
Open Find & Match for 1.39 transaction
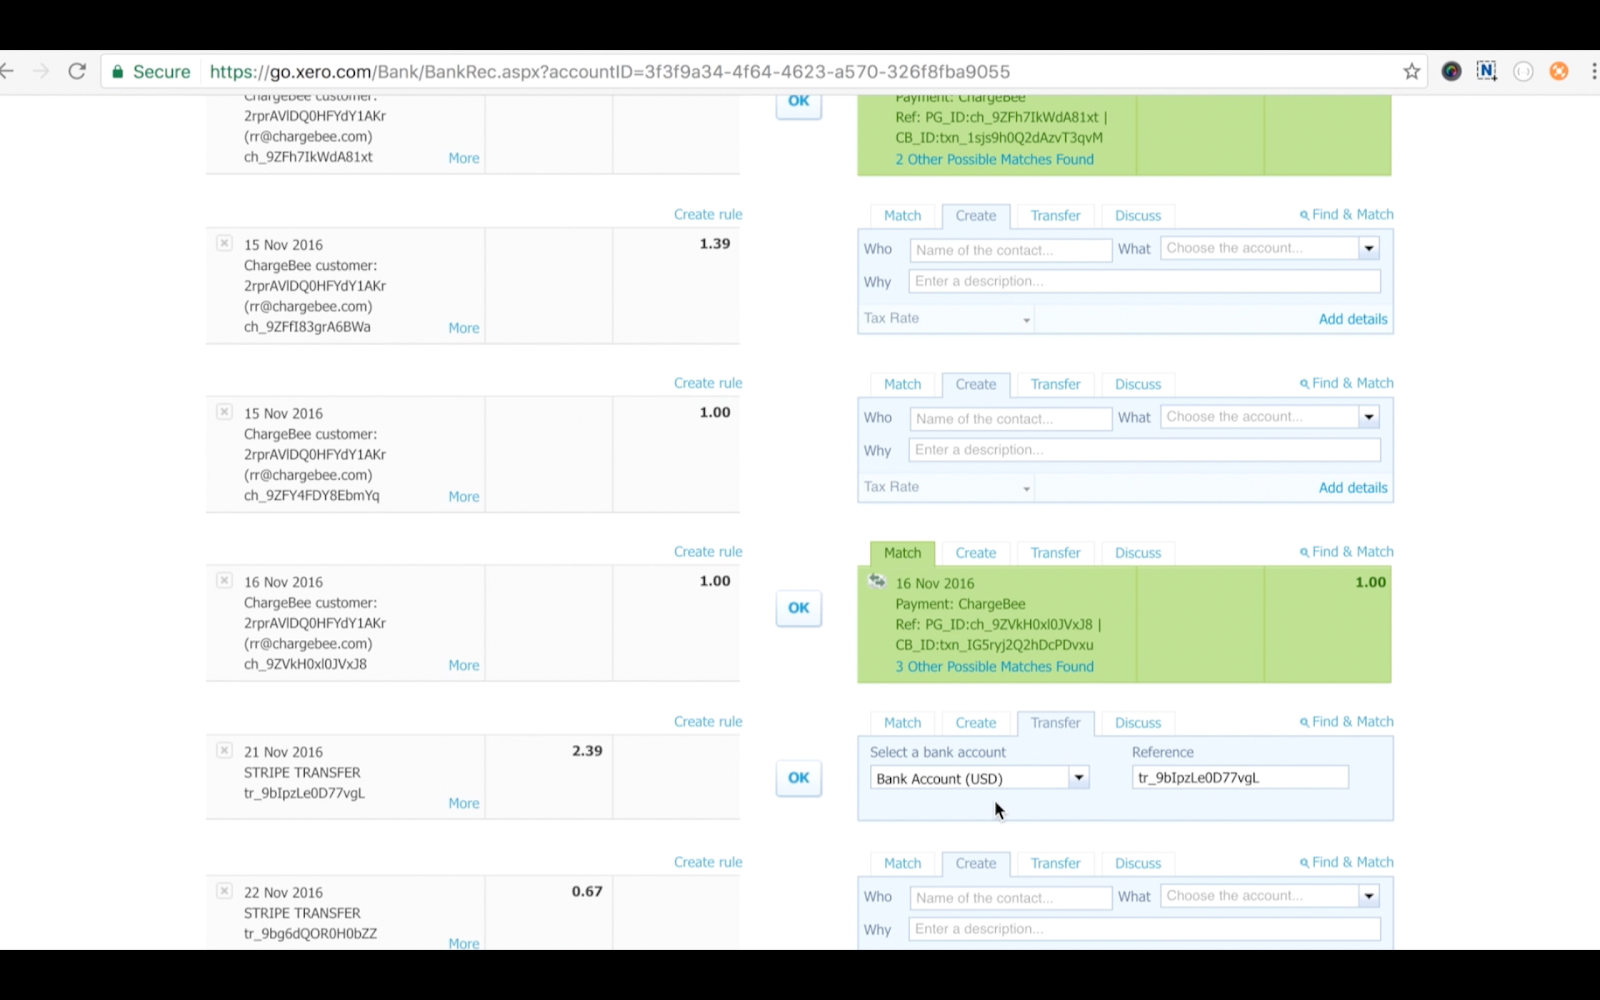click(1346, 215)
